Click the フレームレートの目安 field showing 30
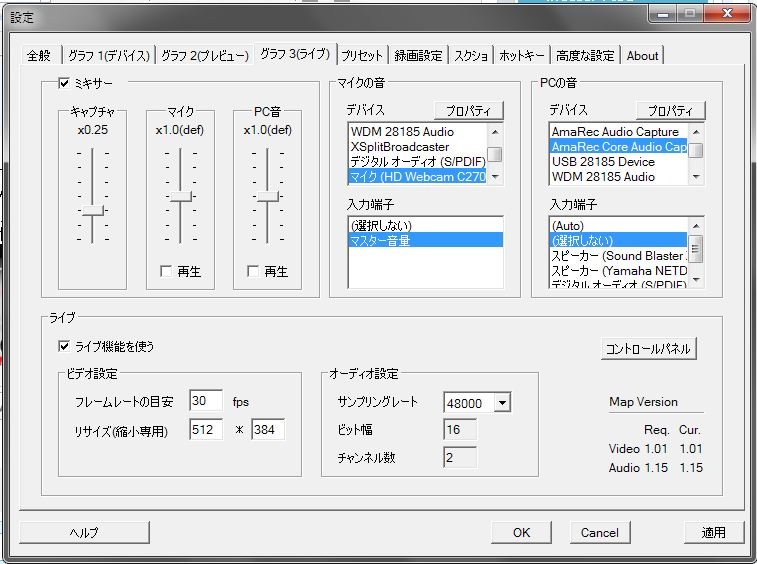The height and width of the screenshot is (564, 757). 206,401
